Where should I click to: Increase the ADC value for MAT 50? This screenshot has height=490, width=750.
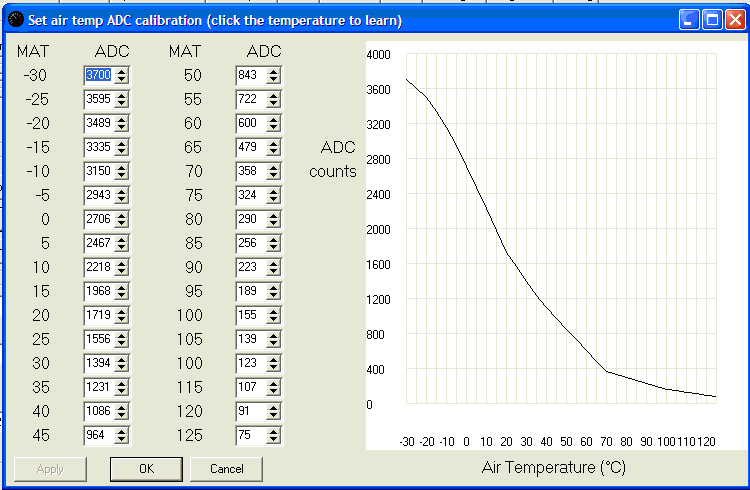pos(274,71)
